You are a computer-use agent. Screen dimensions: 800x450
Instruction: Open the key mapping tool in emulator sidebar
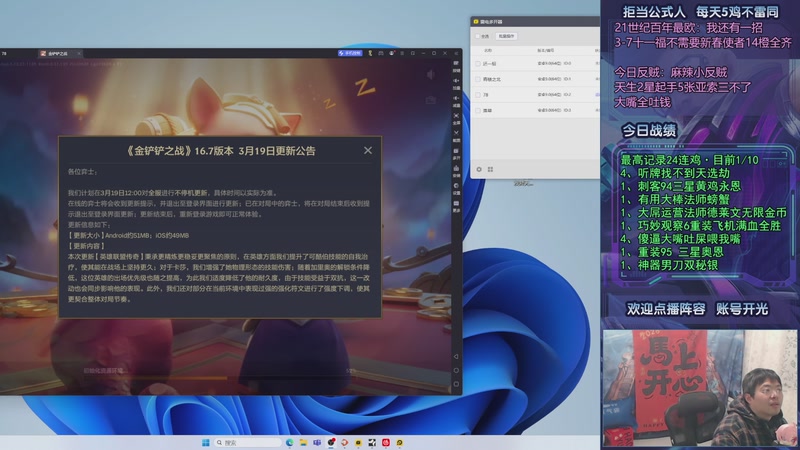point(456,66)
